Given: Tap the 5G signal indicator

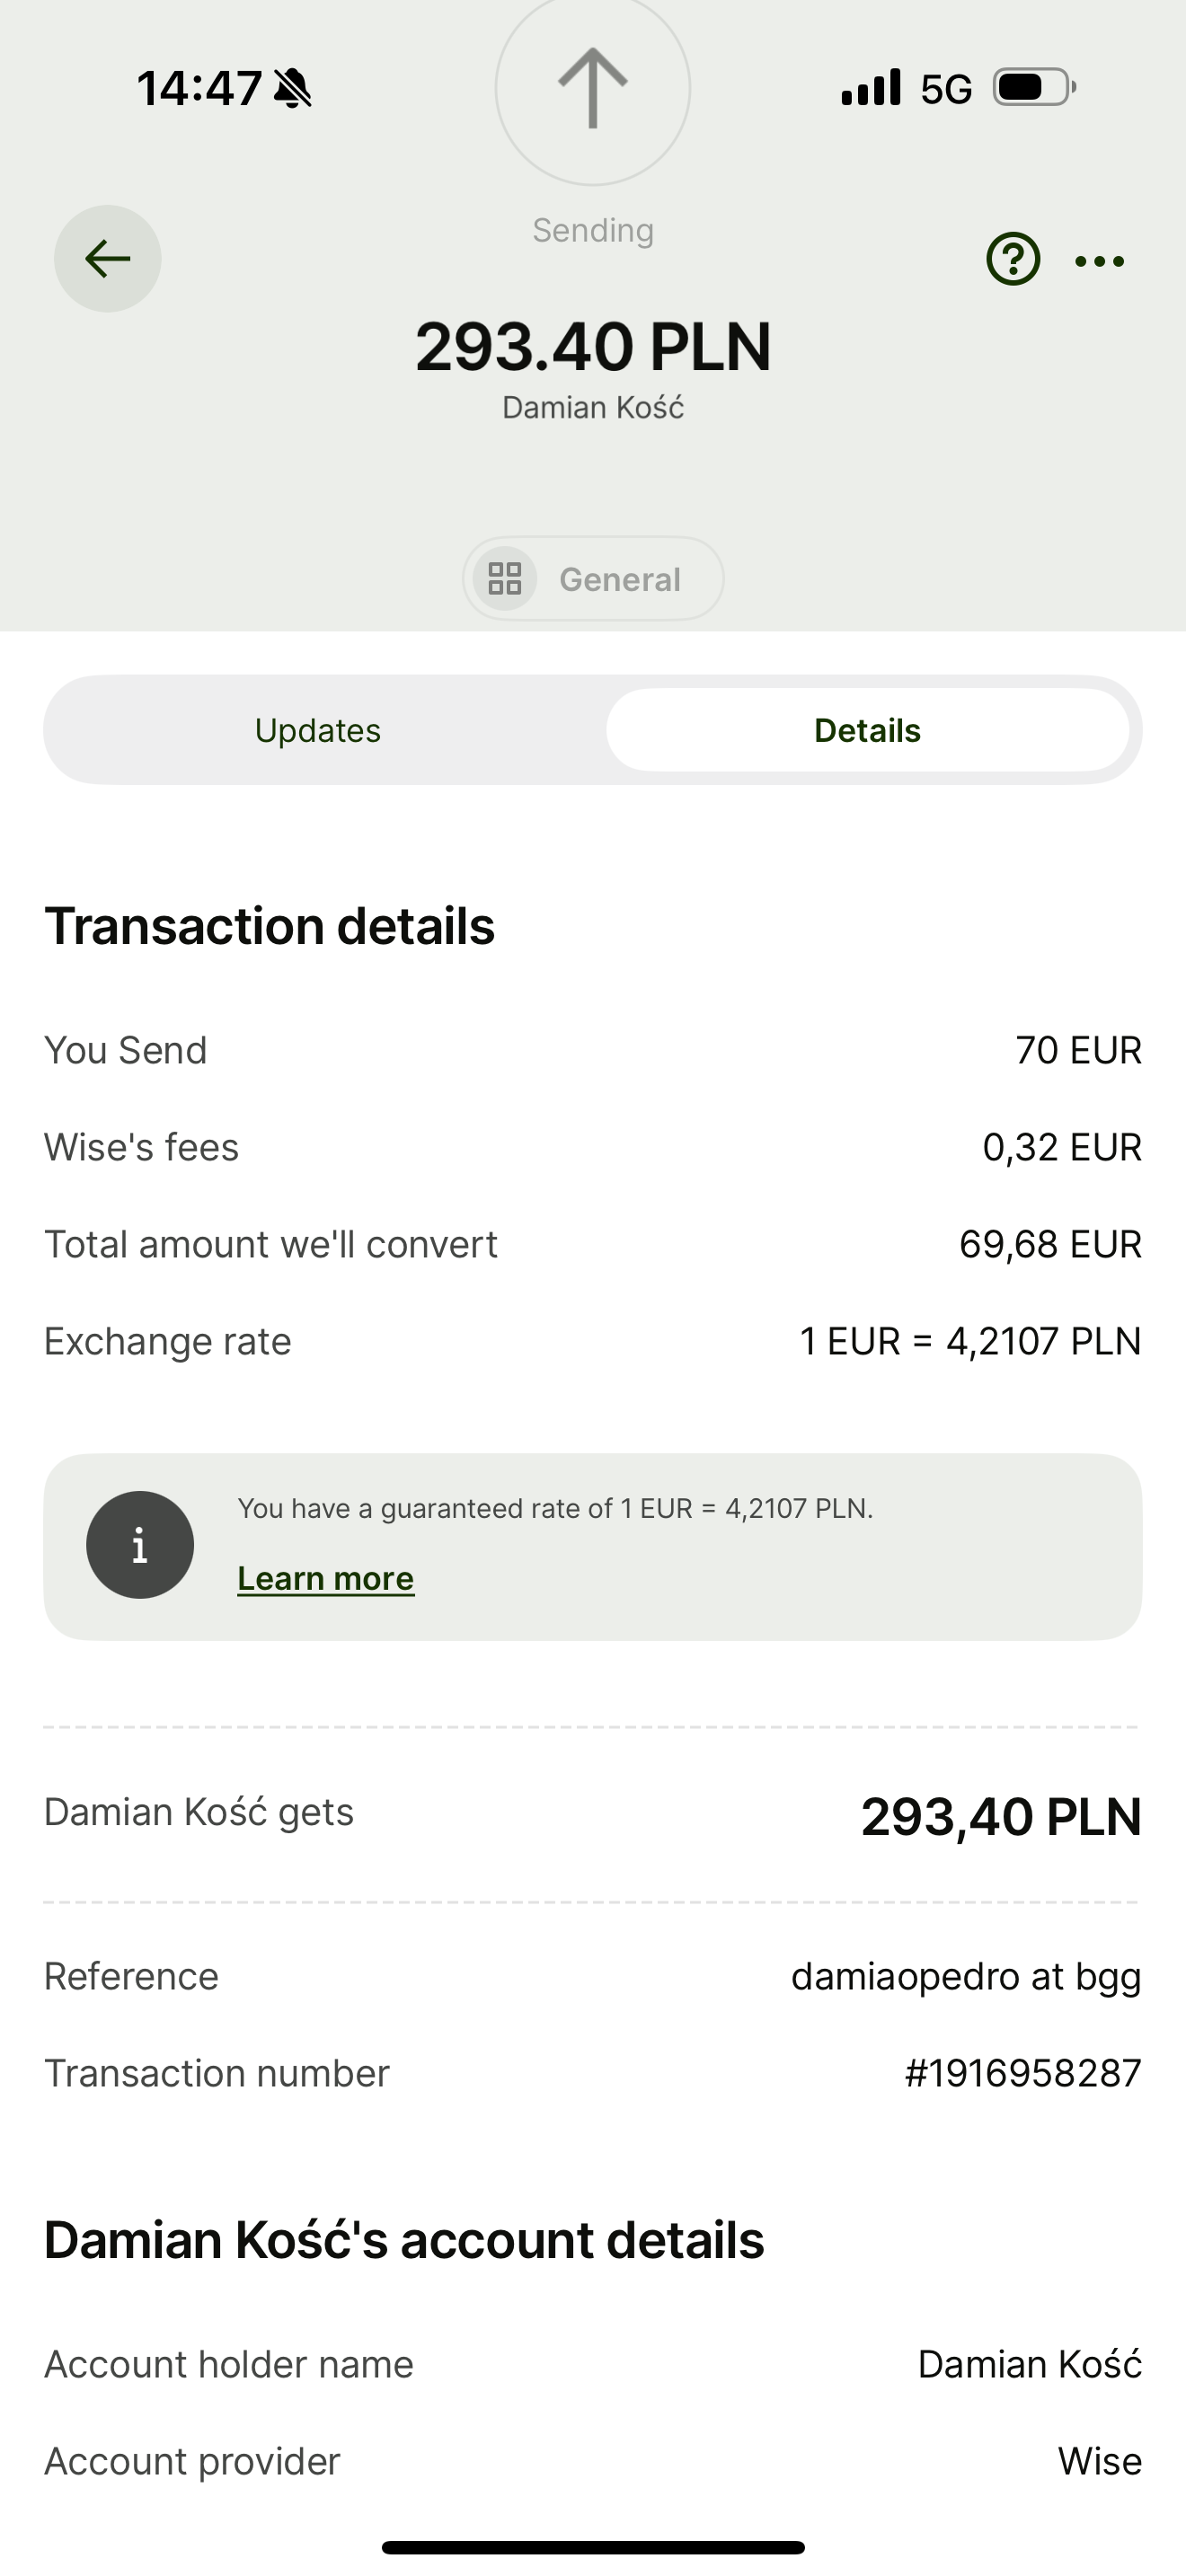Looking at the screenshot, I should coord(945,90).
